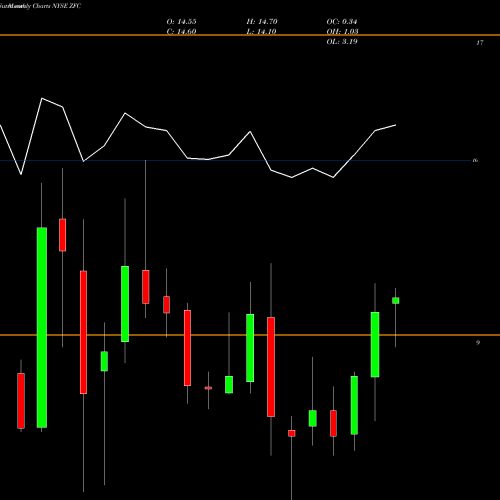
Task: Click the "OL: 3.19" readout
Action: [342, 42]
